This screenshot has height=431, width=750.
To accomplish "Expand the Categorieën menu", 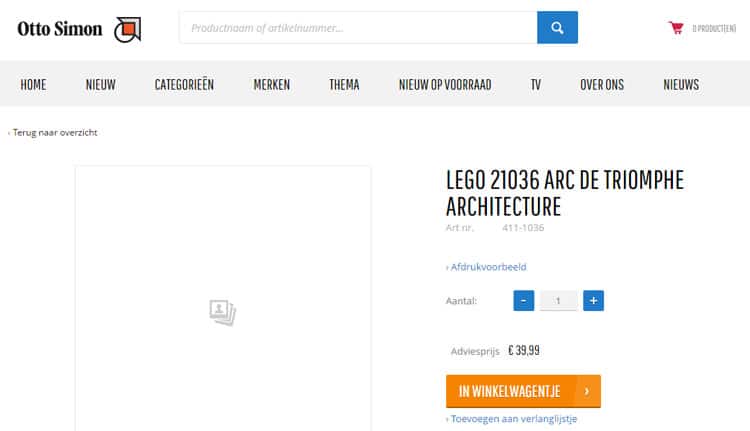I will point(184,85).
